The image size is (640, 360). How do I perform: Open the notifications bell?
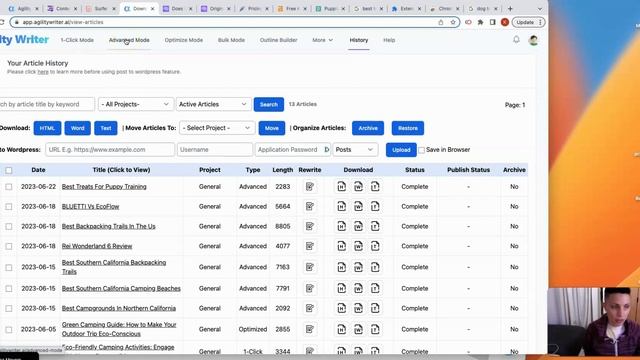tap(516, 40)
